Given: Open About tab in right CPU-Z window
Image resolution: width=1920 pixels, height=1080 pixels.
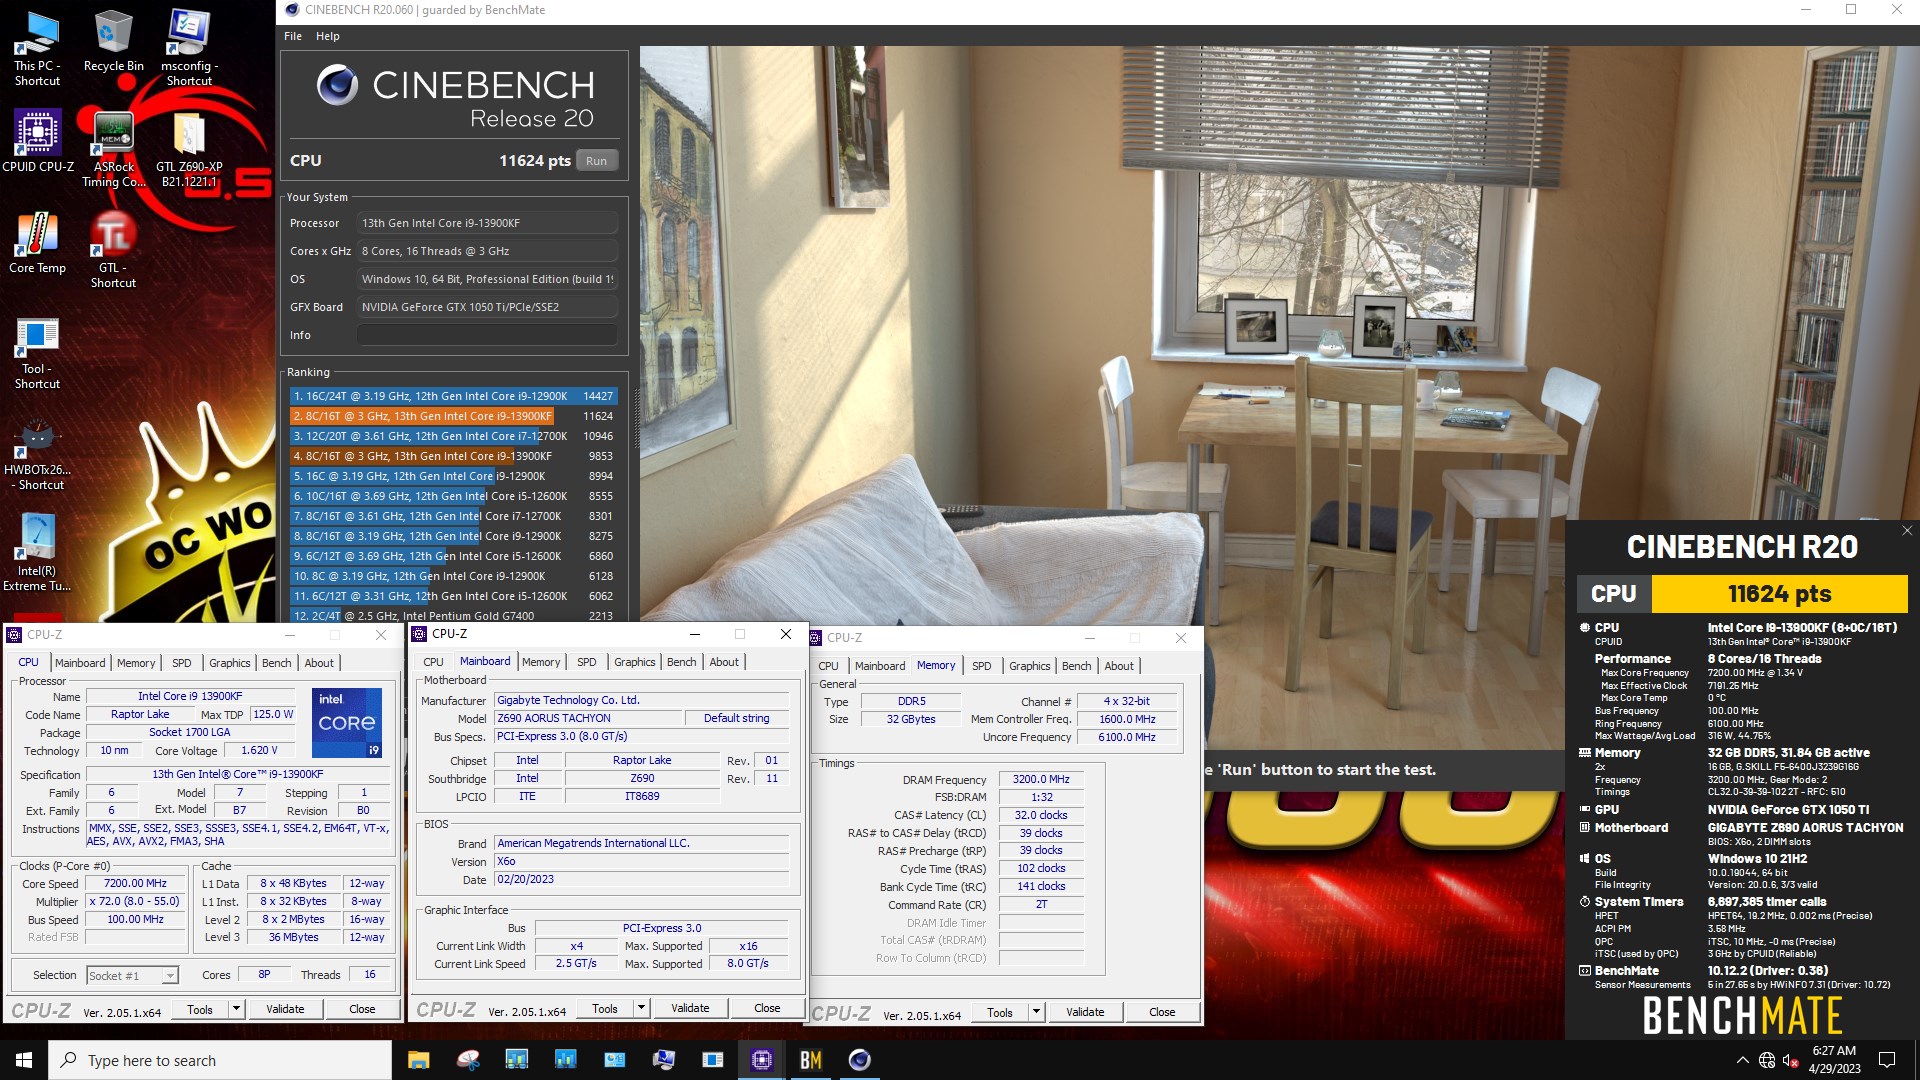Looking at the screenshot, I should point(1119,666).
